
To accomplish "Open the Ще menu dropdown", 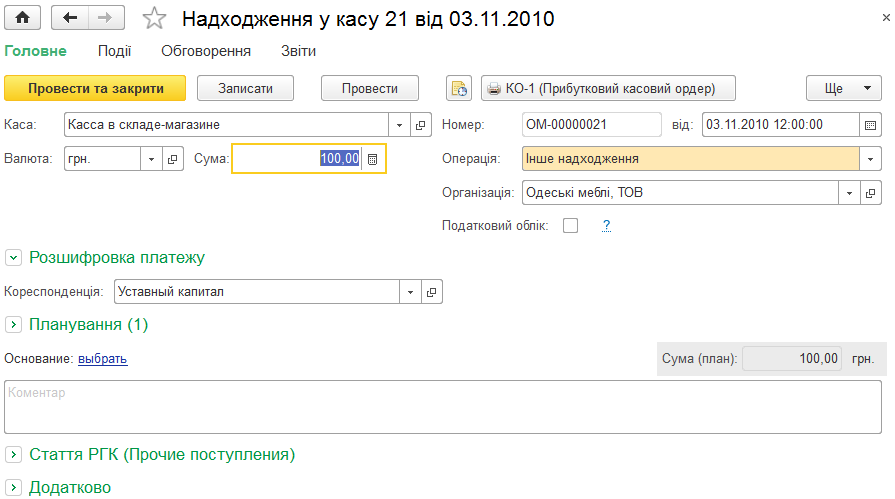I will point(844,88).
